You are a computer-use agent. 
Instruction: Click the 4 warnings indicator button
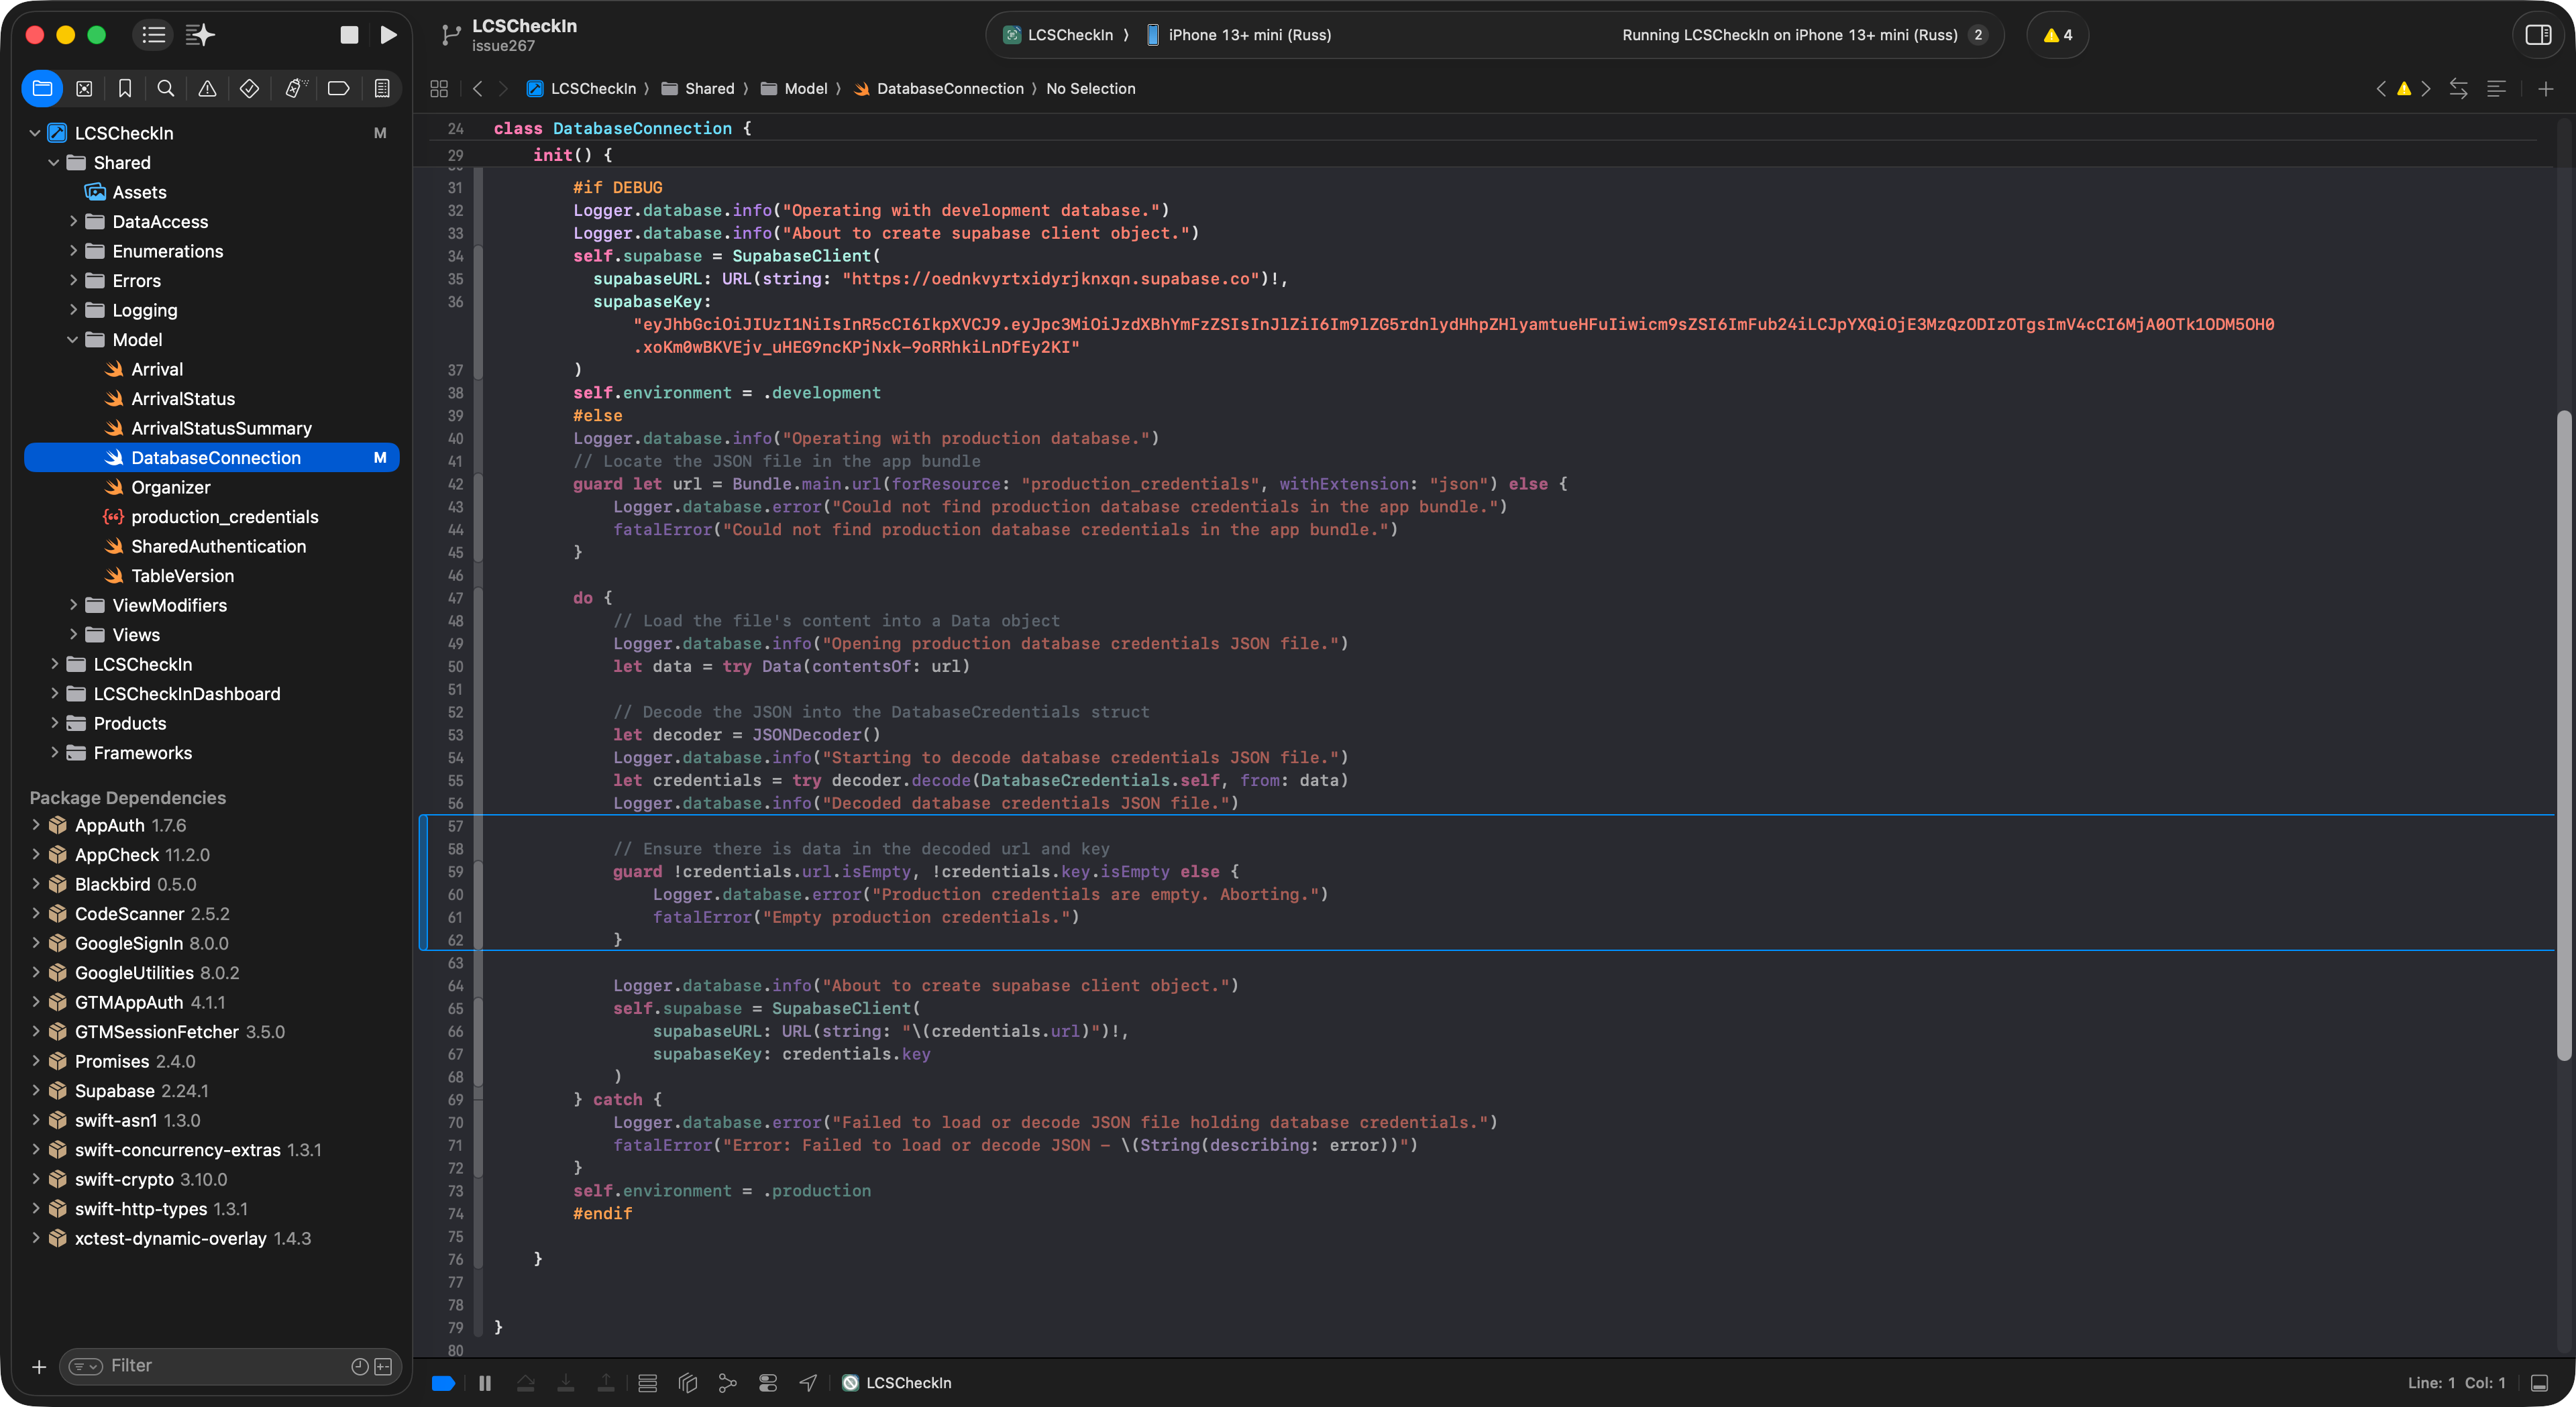click(x=2058, y=35)
